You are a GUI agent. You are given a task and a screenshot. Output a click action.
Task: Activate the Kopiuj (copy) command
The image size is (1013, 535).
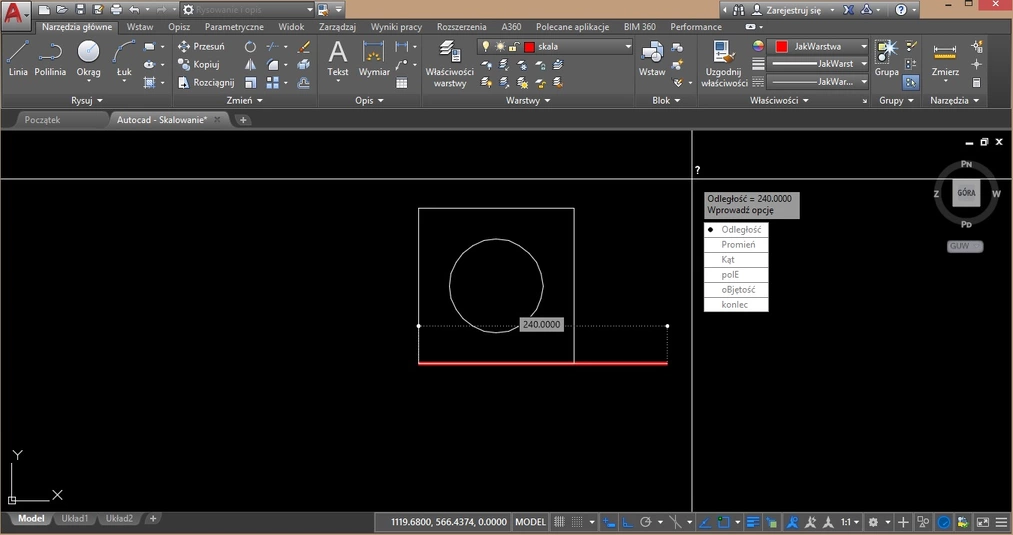[198, 65]
